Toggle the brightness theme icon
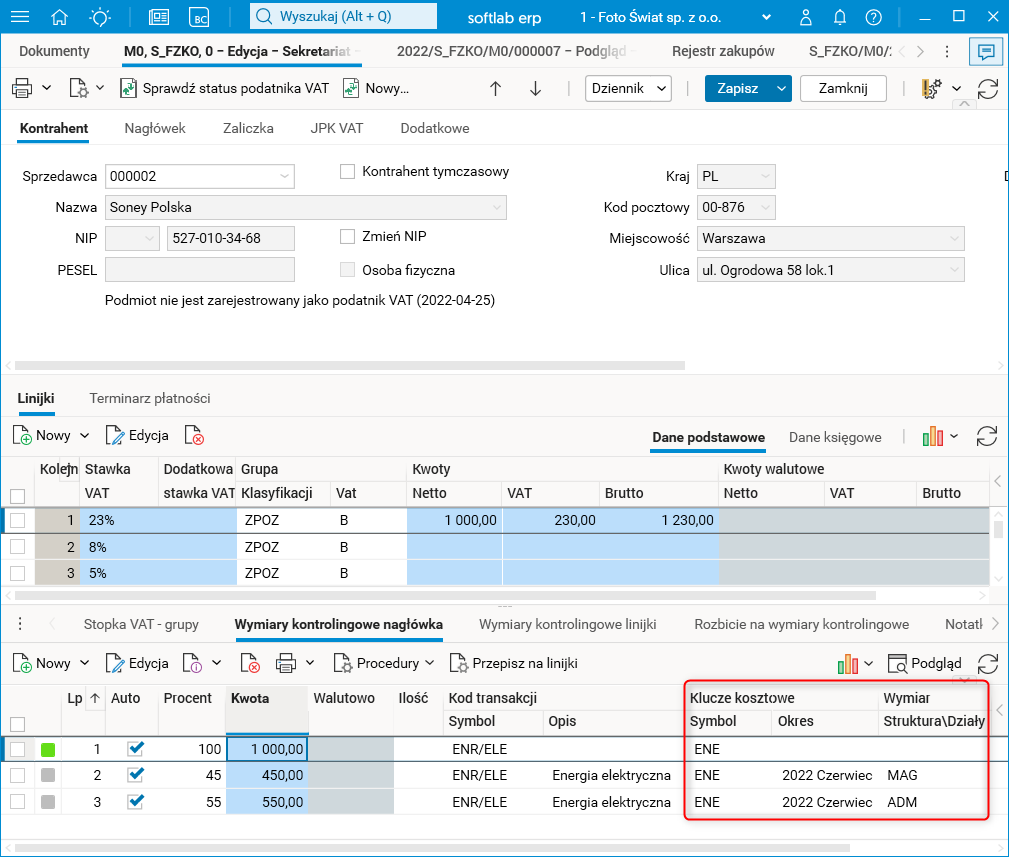Screen dimensions: 1009x857 pos(100,17)
